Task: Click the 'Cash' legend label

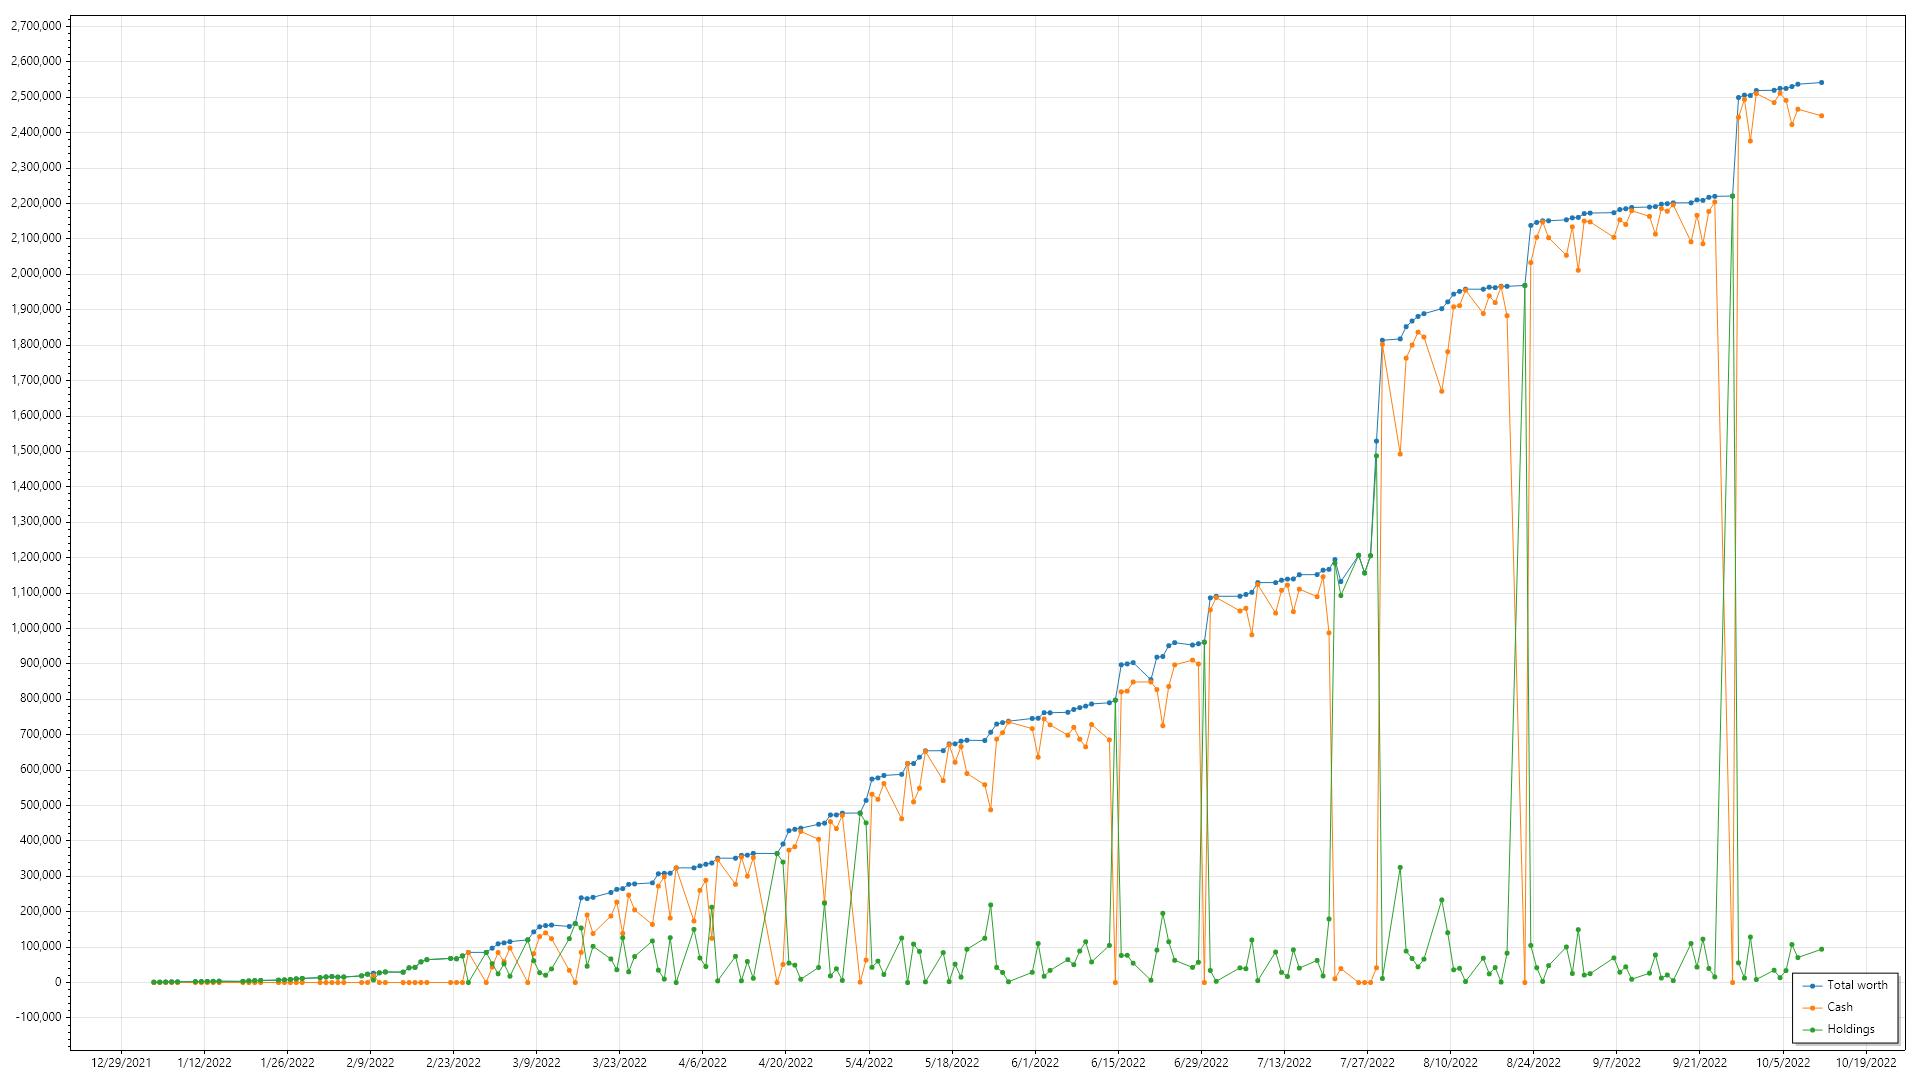Action: pos(1840,1007)
